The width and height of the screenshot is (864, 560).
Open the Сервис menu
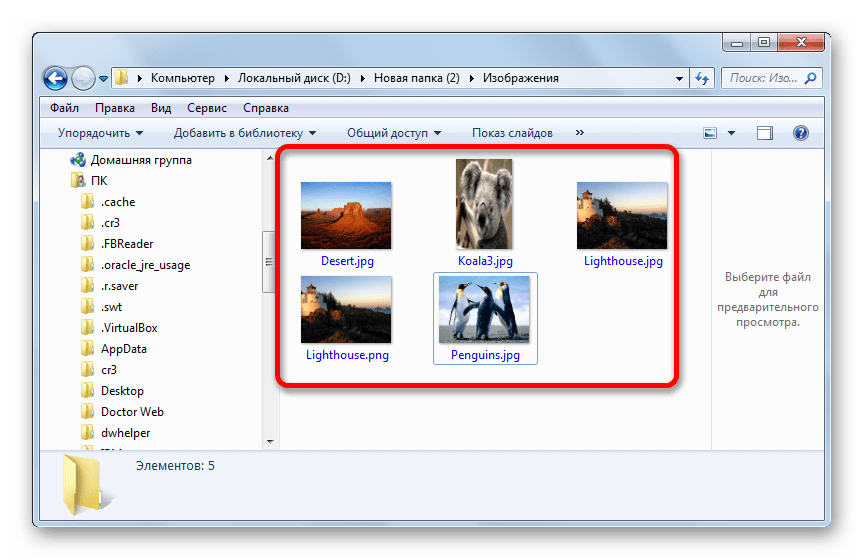[206, 108]
